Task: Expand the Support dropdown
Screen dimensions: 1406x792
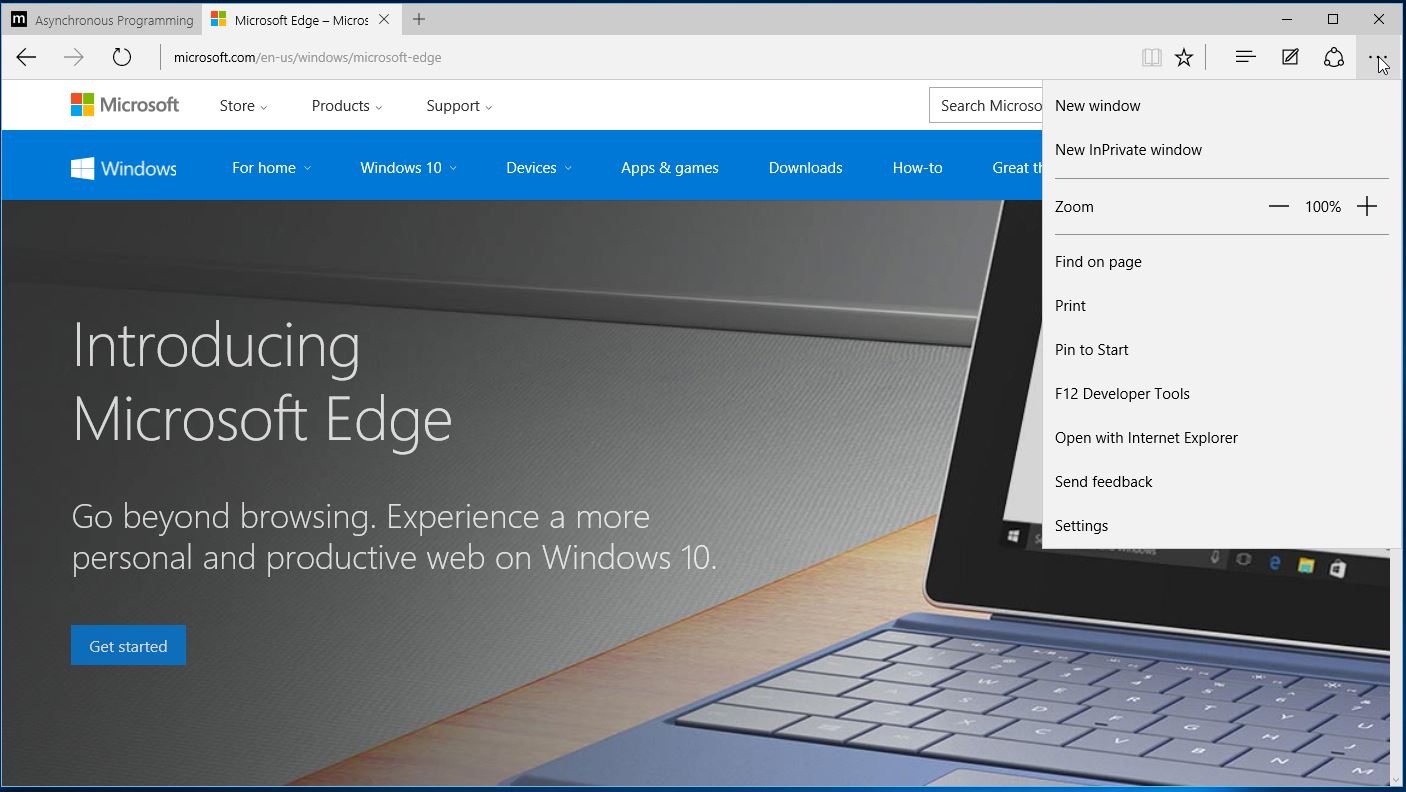Action: (x=459, y=106)
